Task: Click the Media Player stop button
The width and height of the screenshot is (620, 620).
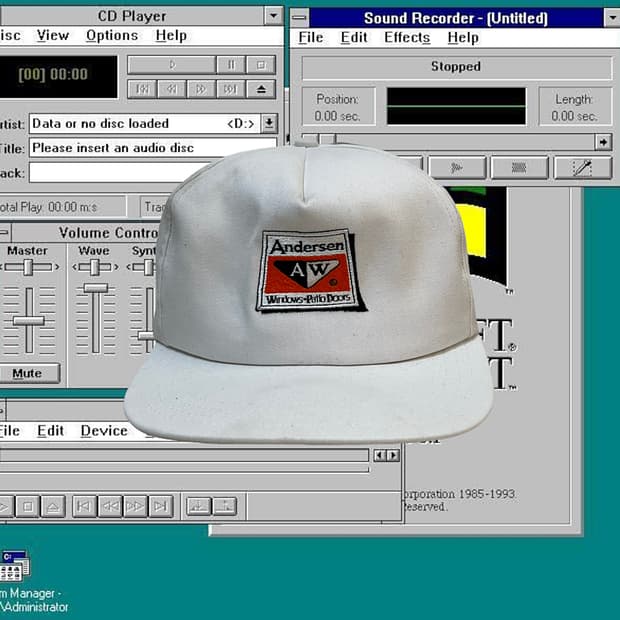Action: coord(28,506)
